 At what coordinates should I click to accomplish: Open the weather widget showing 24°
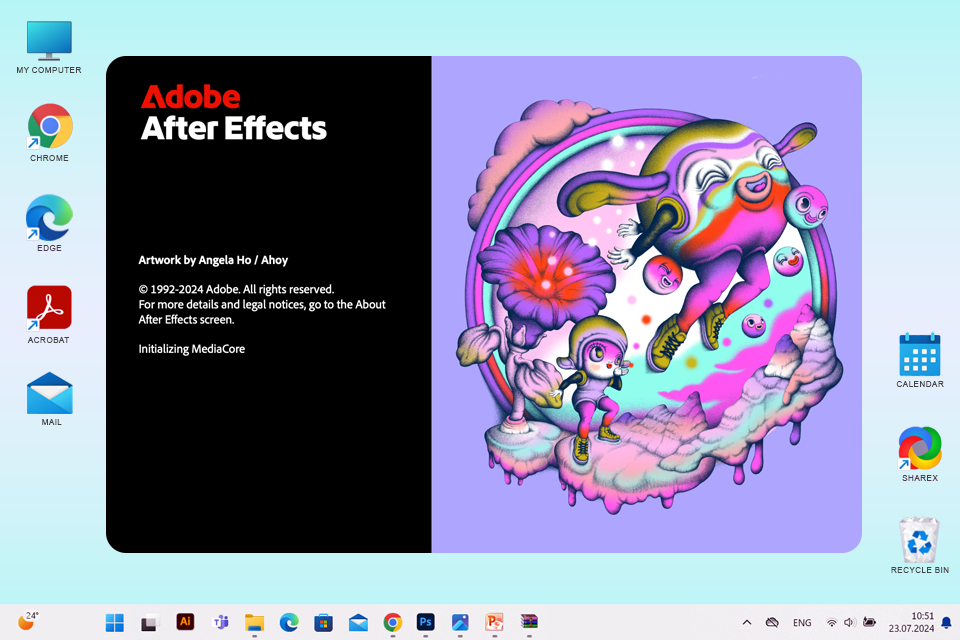coord(28,621)
